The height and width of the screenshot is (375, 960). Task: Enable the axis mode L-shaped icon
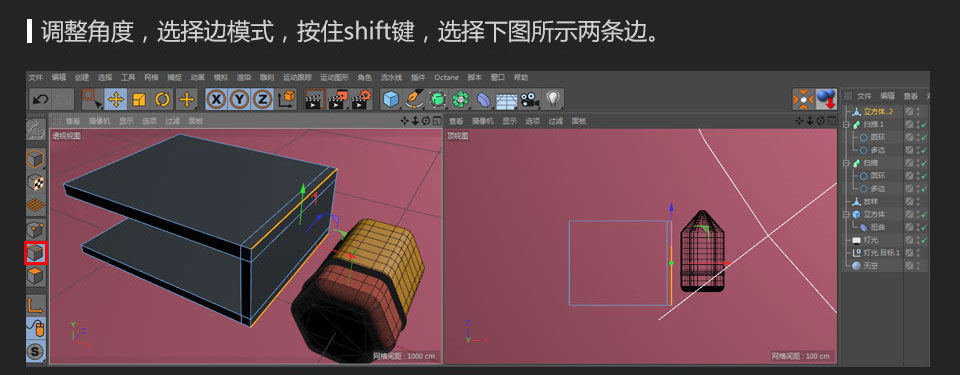(36, 305)
